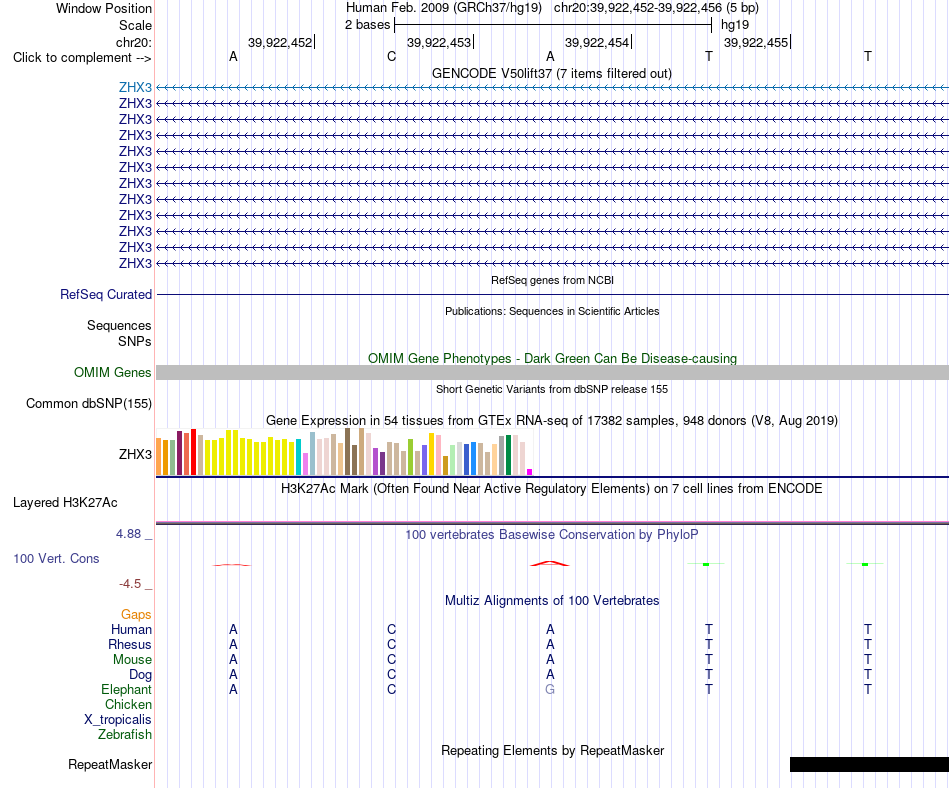The height and width of the screenshot is (788, 950).
Task: Click the 'Click to complement -->' label
Action: tap(82, 58)
